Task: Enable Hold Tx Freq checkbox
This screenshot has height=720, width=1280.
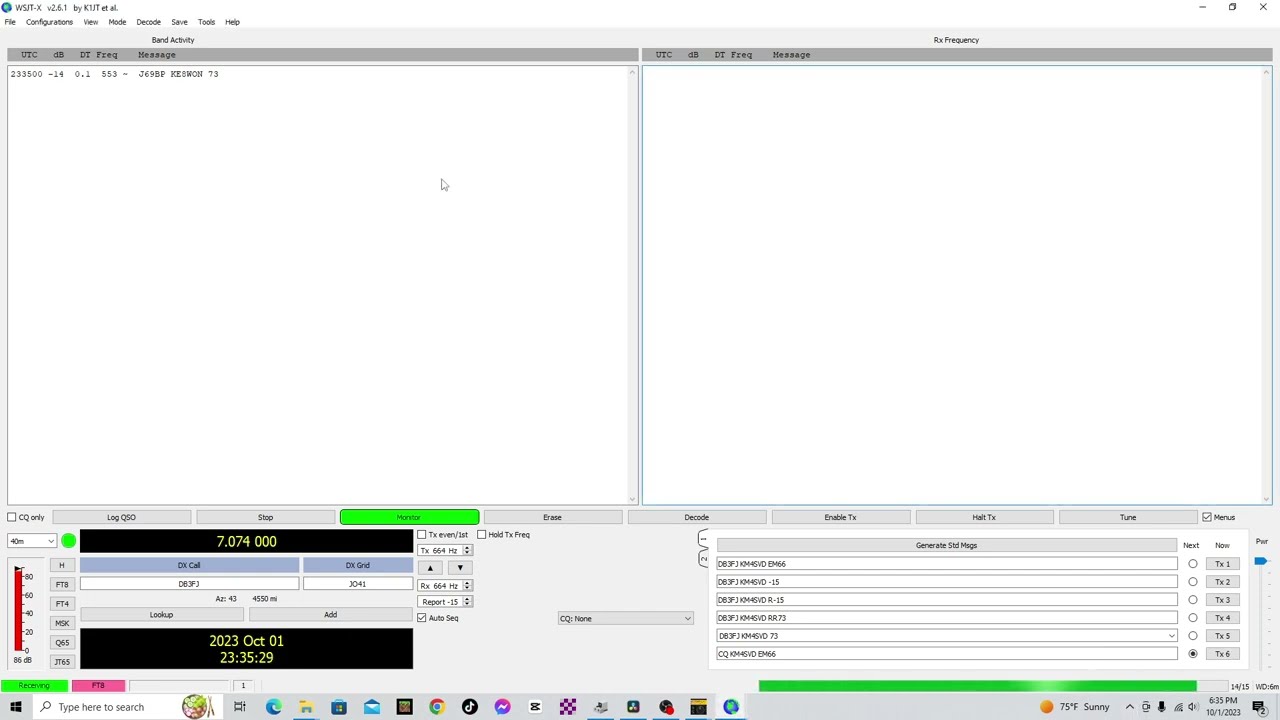Action: 482,534
